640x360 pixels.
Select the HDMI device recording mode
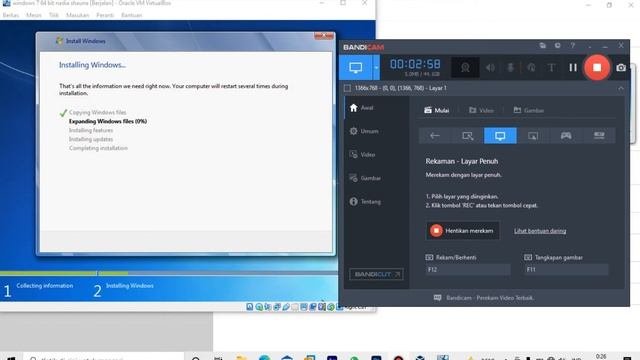pyautogui.click(x=599, y=136)
